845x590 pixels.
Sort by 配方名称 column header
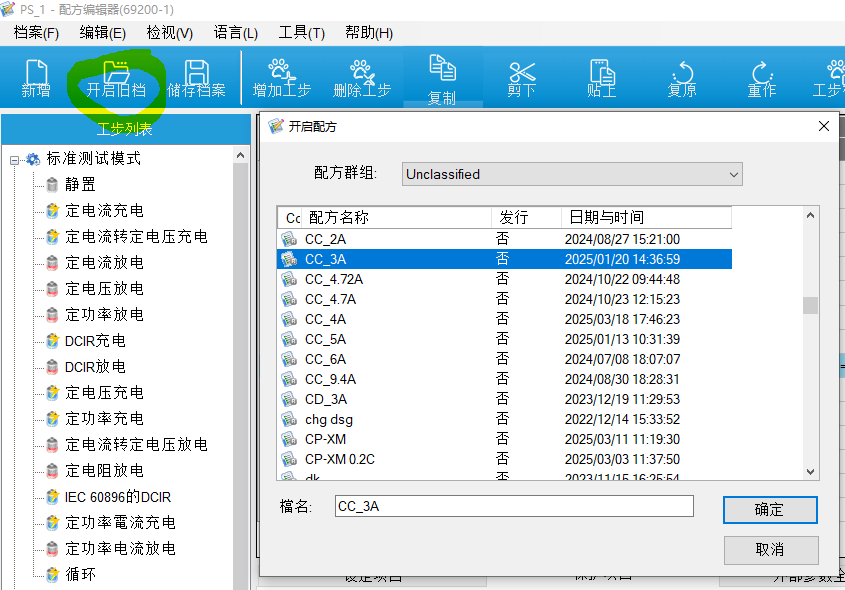click(x=396, y=217)
